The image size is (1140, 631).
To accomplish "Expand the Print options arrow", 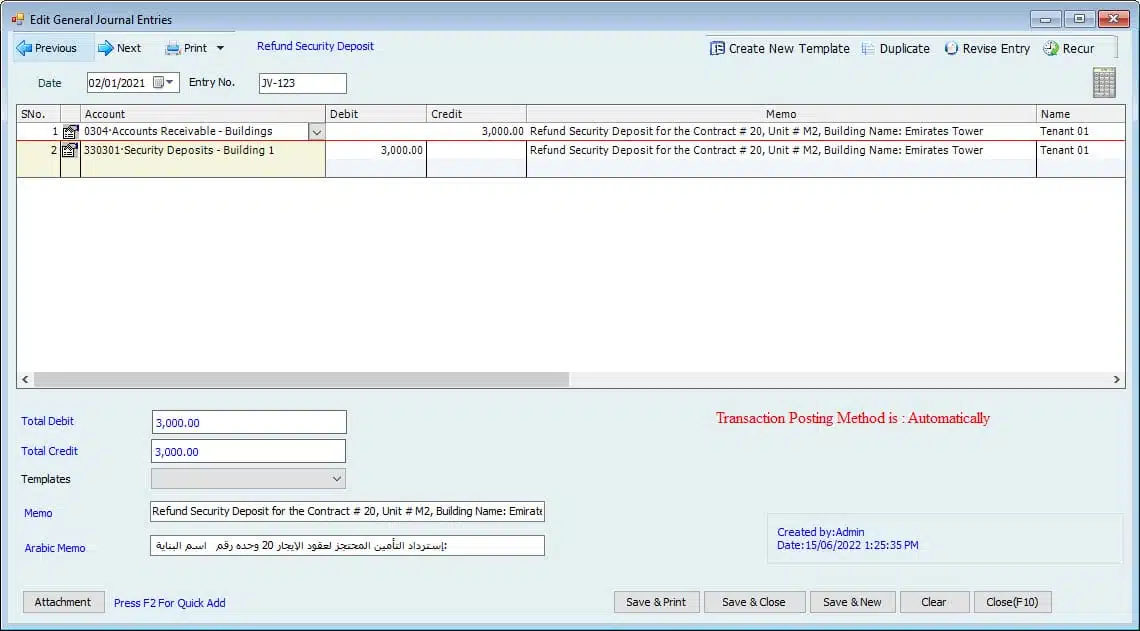I will tap(220, 48).
